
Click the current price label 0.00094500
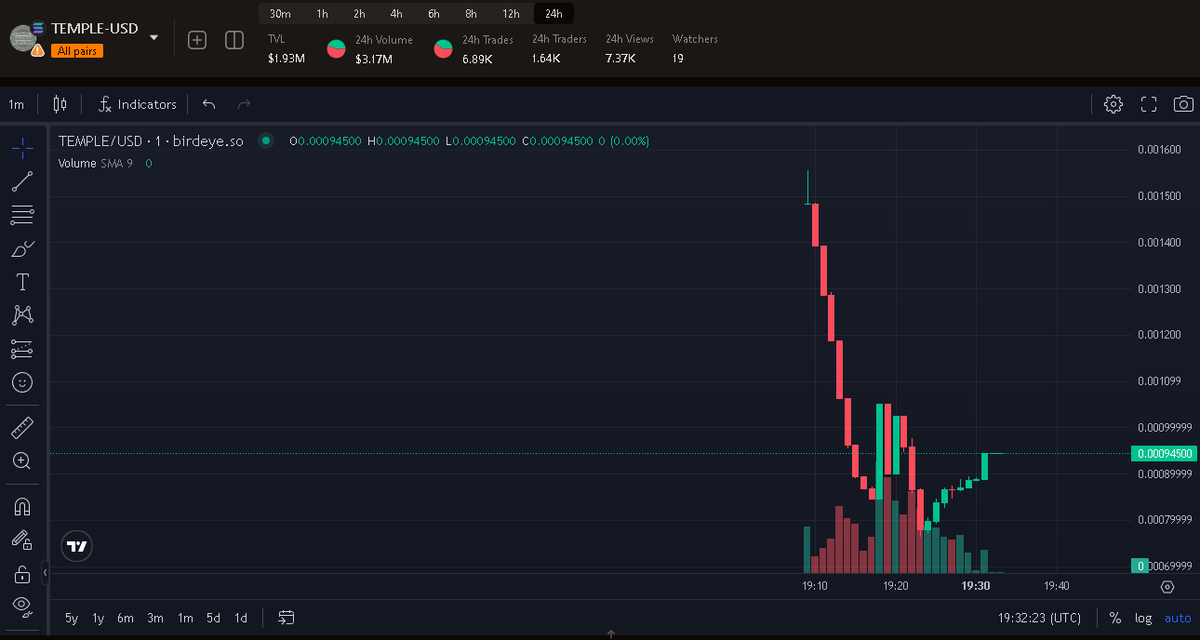1164,453
